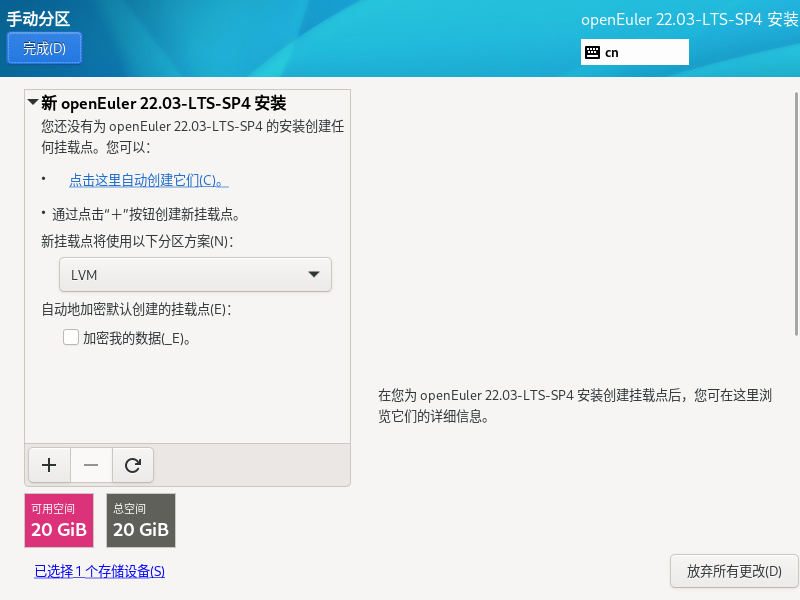Click the 手动分区 page title
The height and width of the screenshot is (600, 800).
pyautogui.click(x=38, y=19)
